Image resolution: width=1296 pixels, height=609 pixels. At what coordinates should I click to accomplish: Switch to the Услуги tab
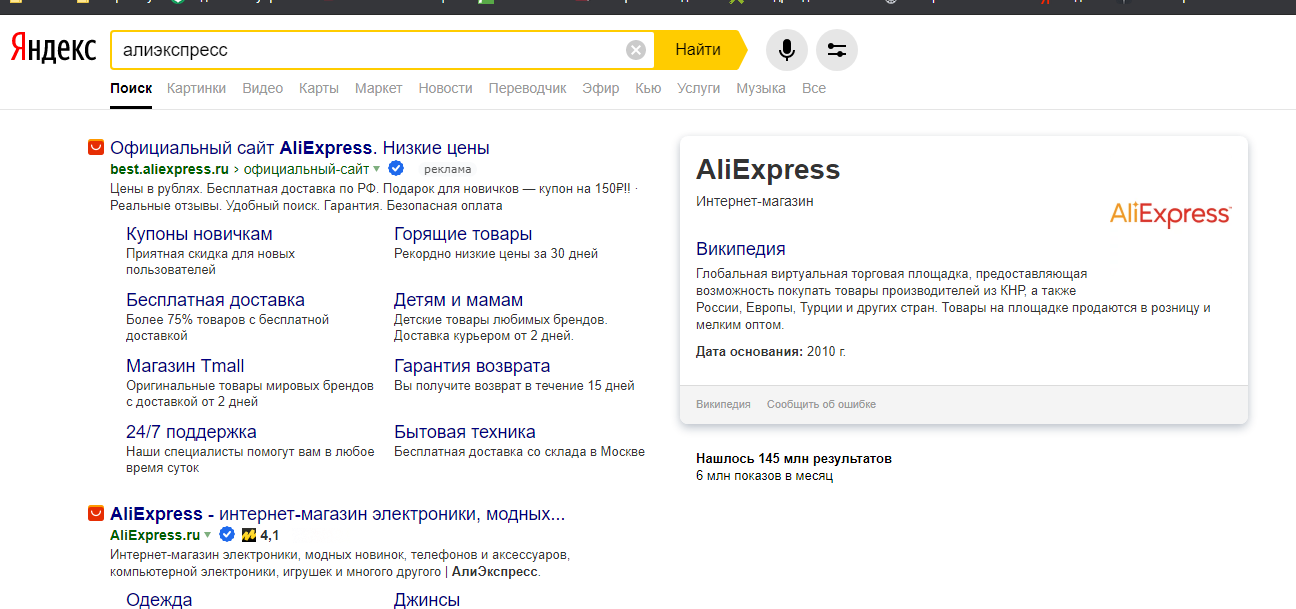(x=699, y=88)
